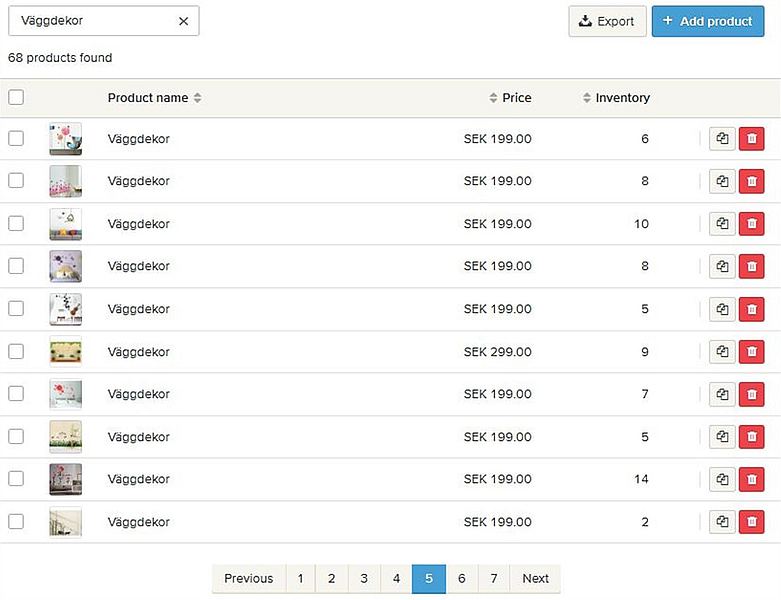Delete the SEK 299.00 product
781x600 pixels.
coord(751,352)
